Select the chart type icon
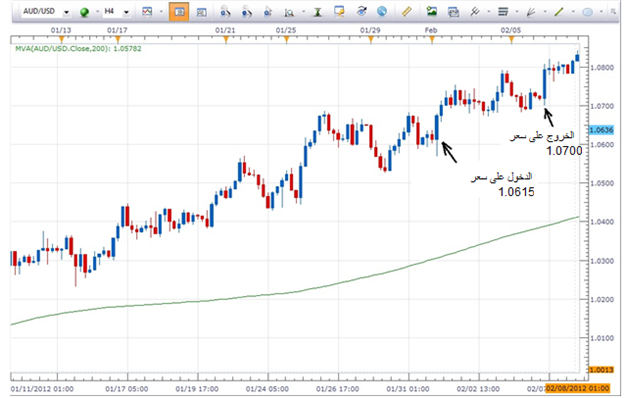This screenshot has width=624, height=398. pyautogui.click(x=147, y=12)
